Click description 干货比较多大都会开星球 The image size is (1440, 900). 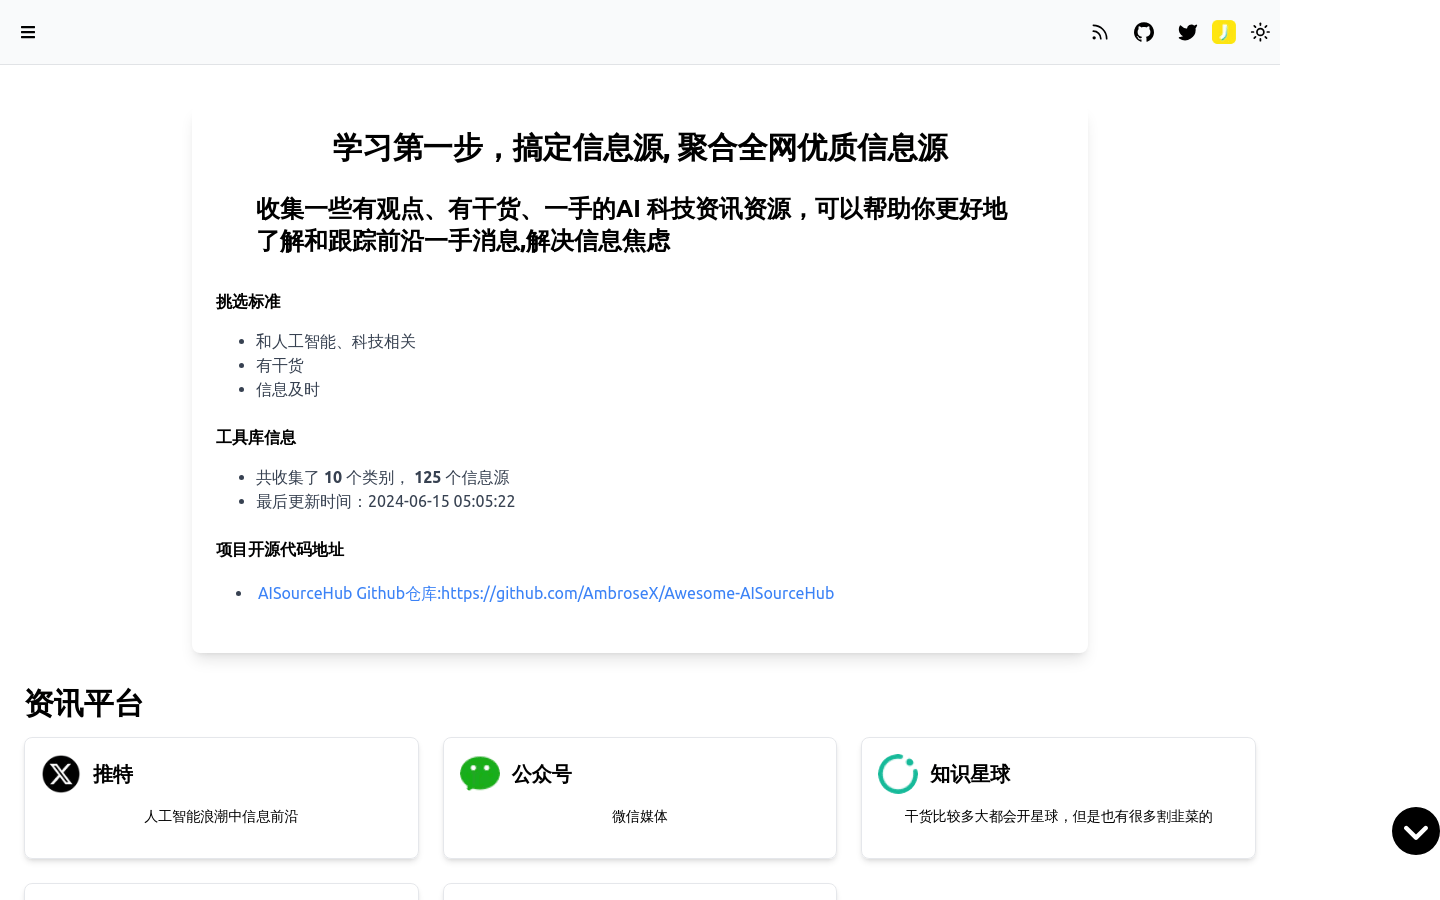[1058, 816]
